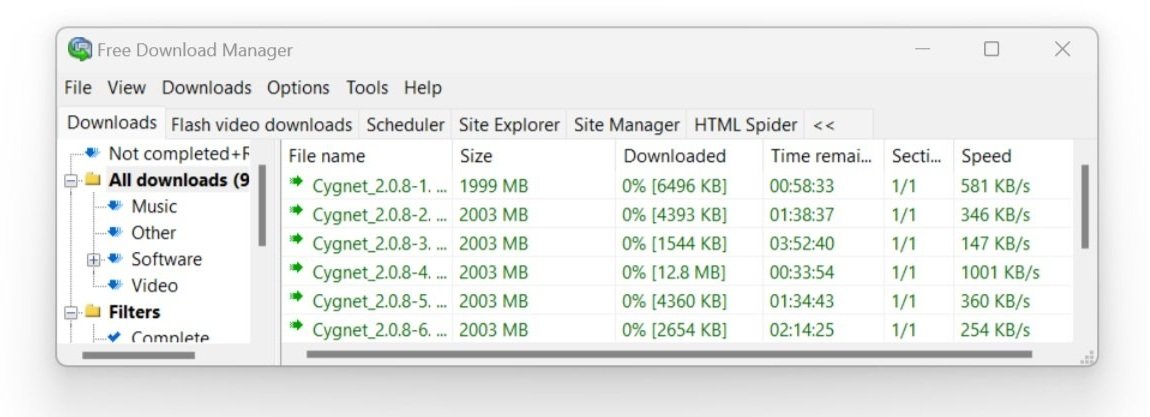
Task: Click the green arrow icon for Cygnet_2.0.8-2
Action: (296, 210)
